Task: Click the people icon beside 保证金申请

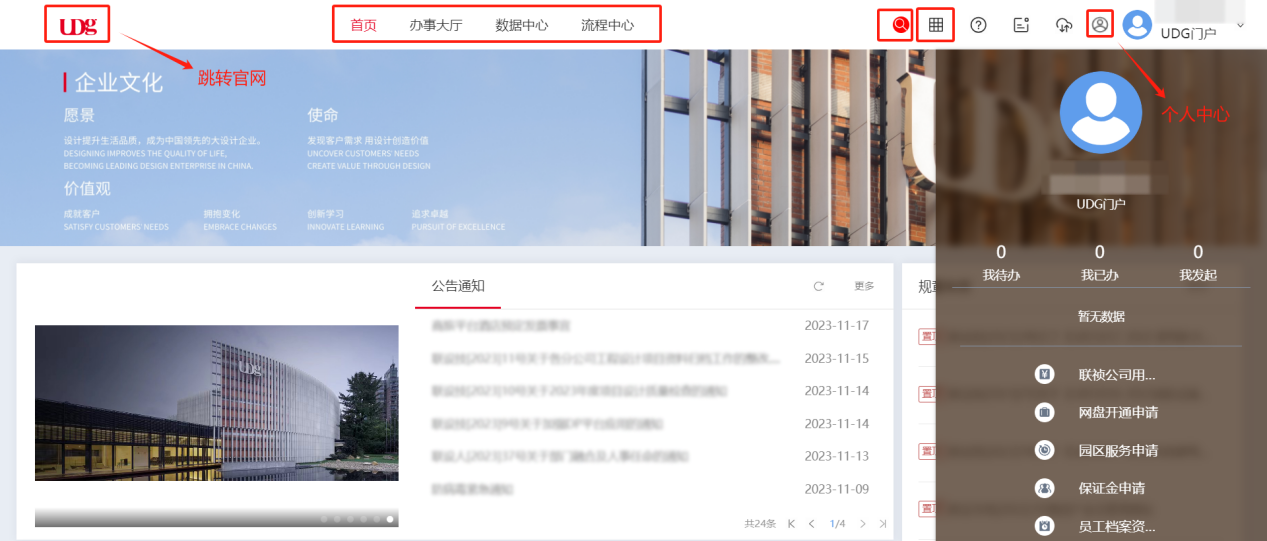Action: click(x=1045, y=488)
